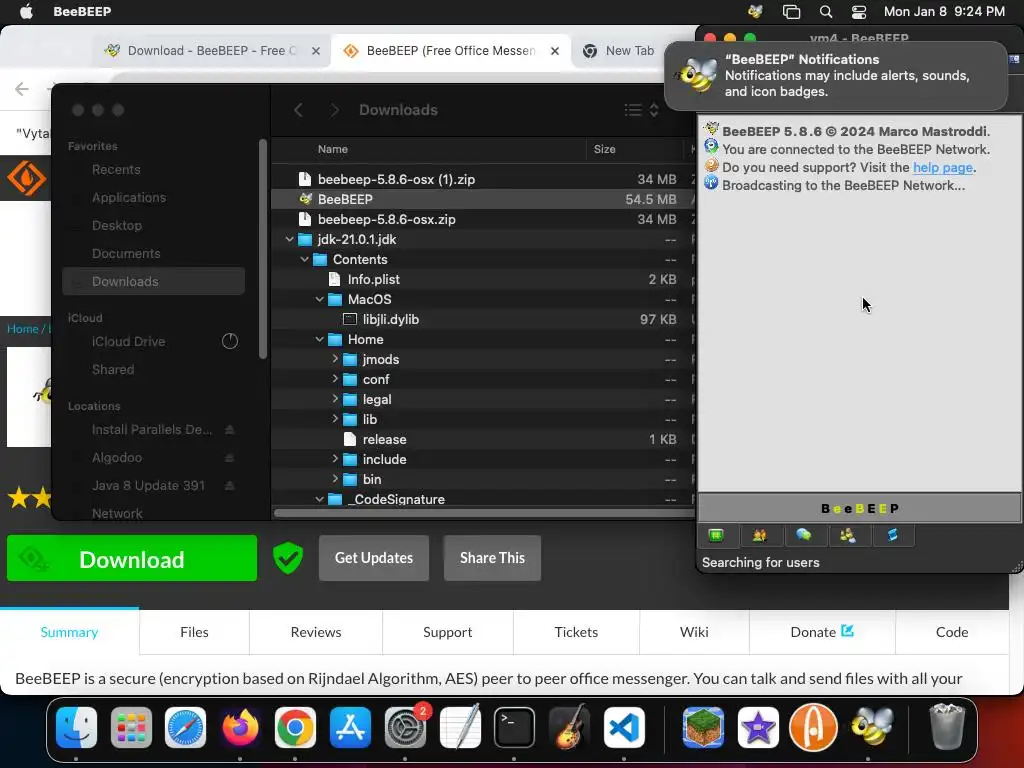Click the Stage Manager windows icon in menu bar
The width and height of the screenshot is (1024, 768).
click(x=791, y=11)
